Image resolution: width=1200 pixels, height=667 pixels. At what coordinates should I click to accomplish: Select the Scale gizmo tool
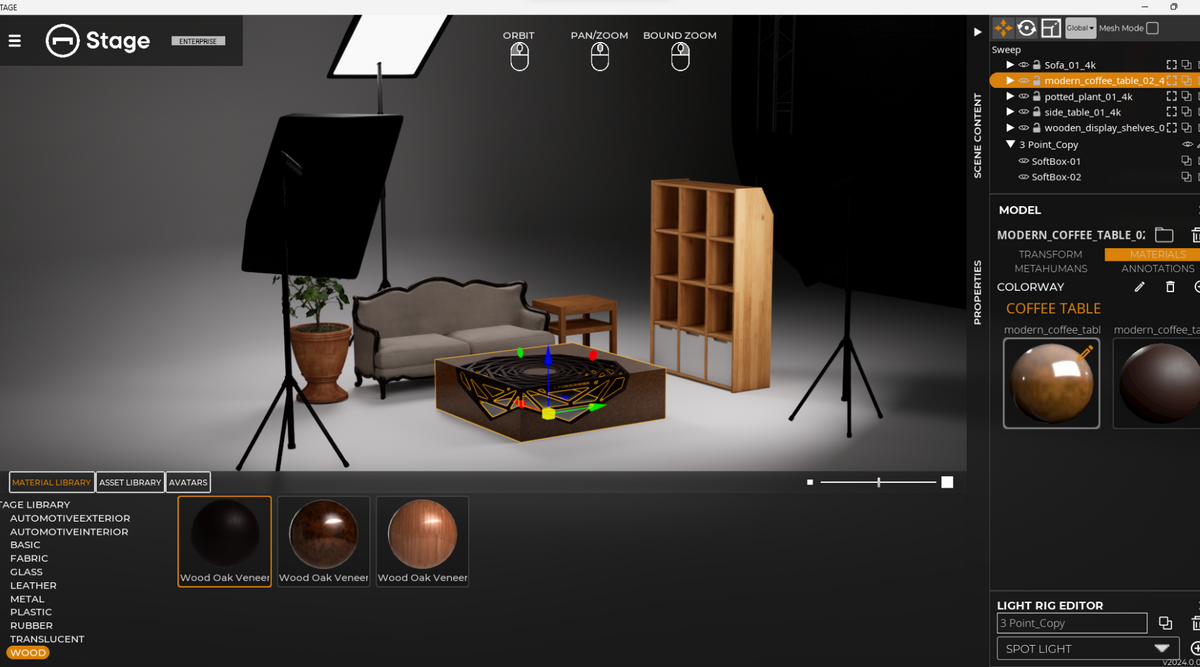1050,28
